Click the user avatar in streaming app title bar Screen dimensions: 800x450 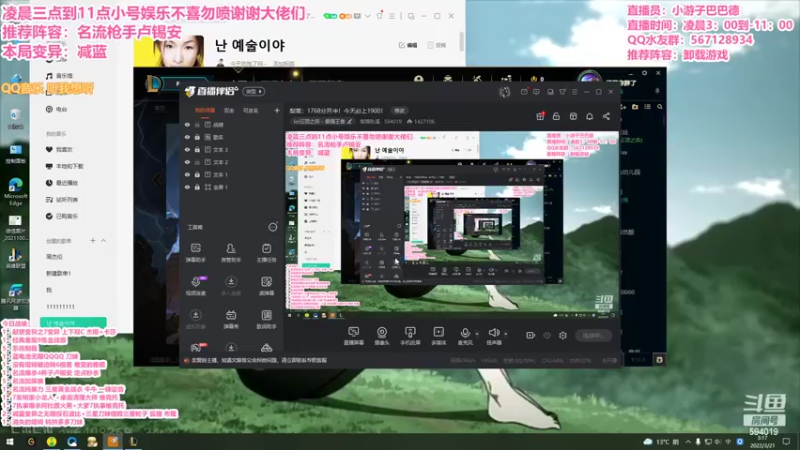coord(505,92)
